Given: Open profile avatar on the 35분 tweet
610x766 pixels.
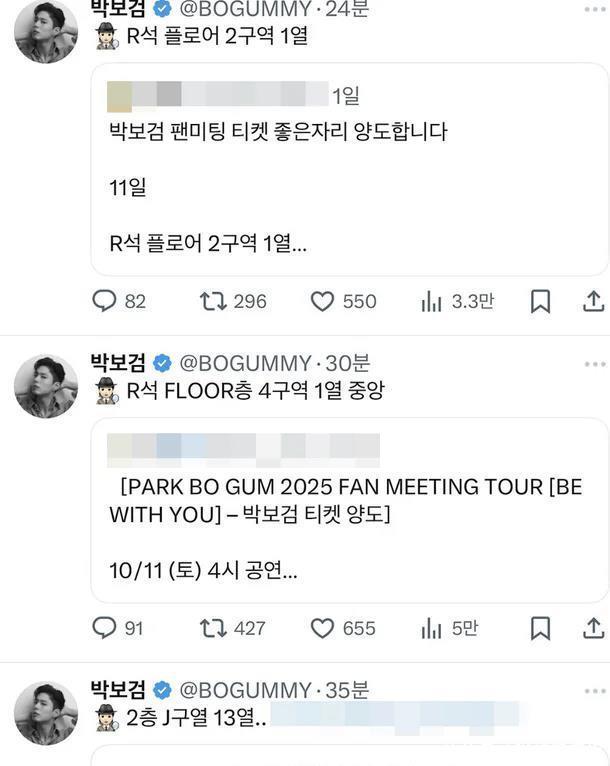Looking at the screenshot, I should [x=46, y=713].
